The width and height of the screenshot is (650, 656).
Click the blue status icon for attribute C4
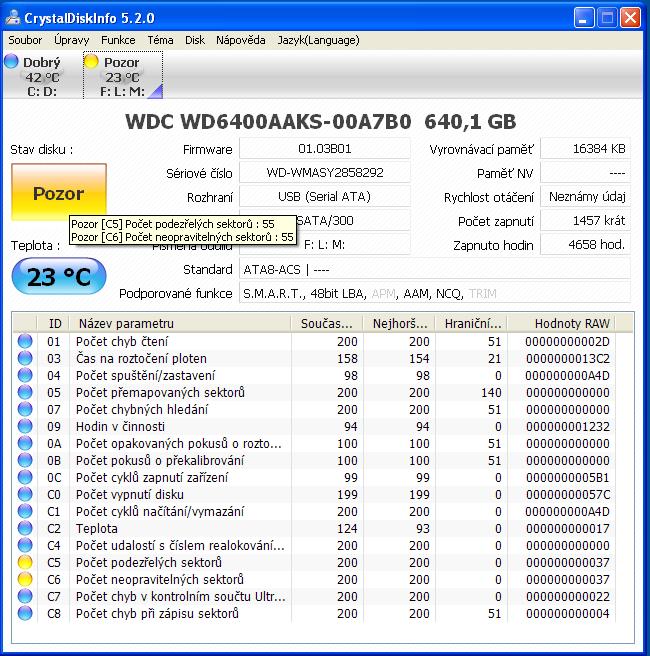25,545
